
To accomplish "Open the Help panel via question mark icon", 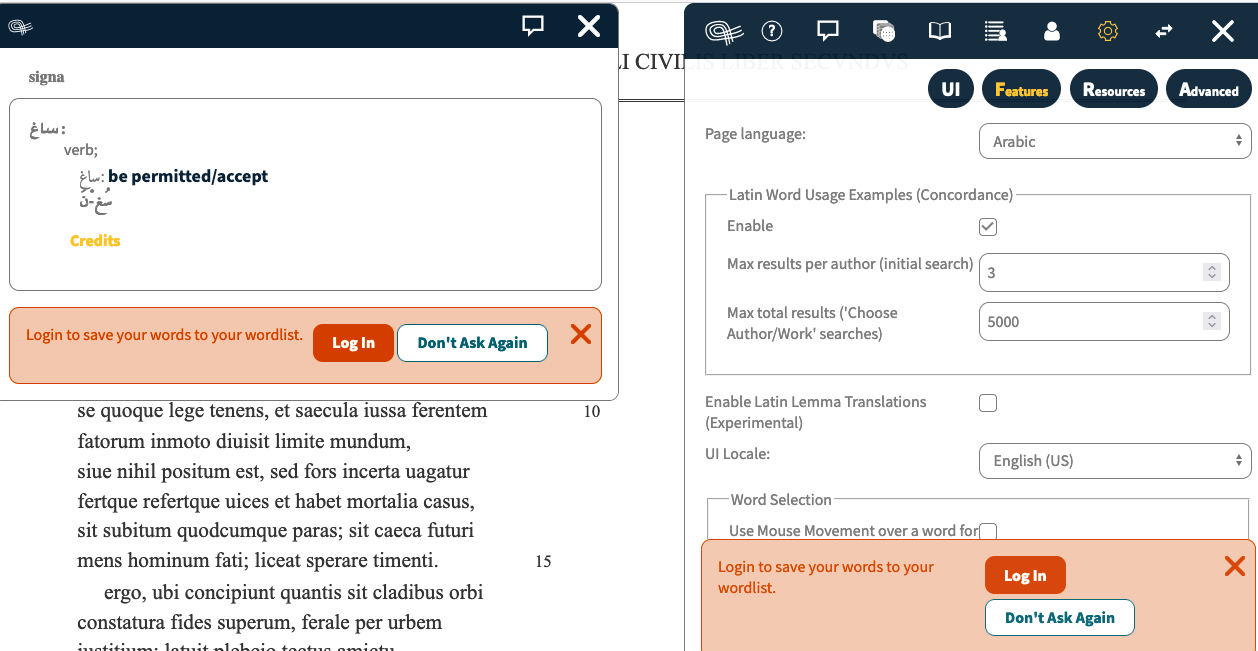I will 771,31.
